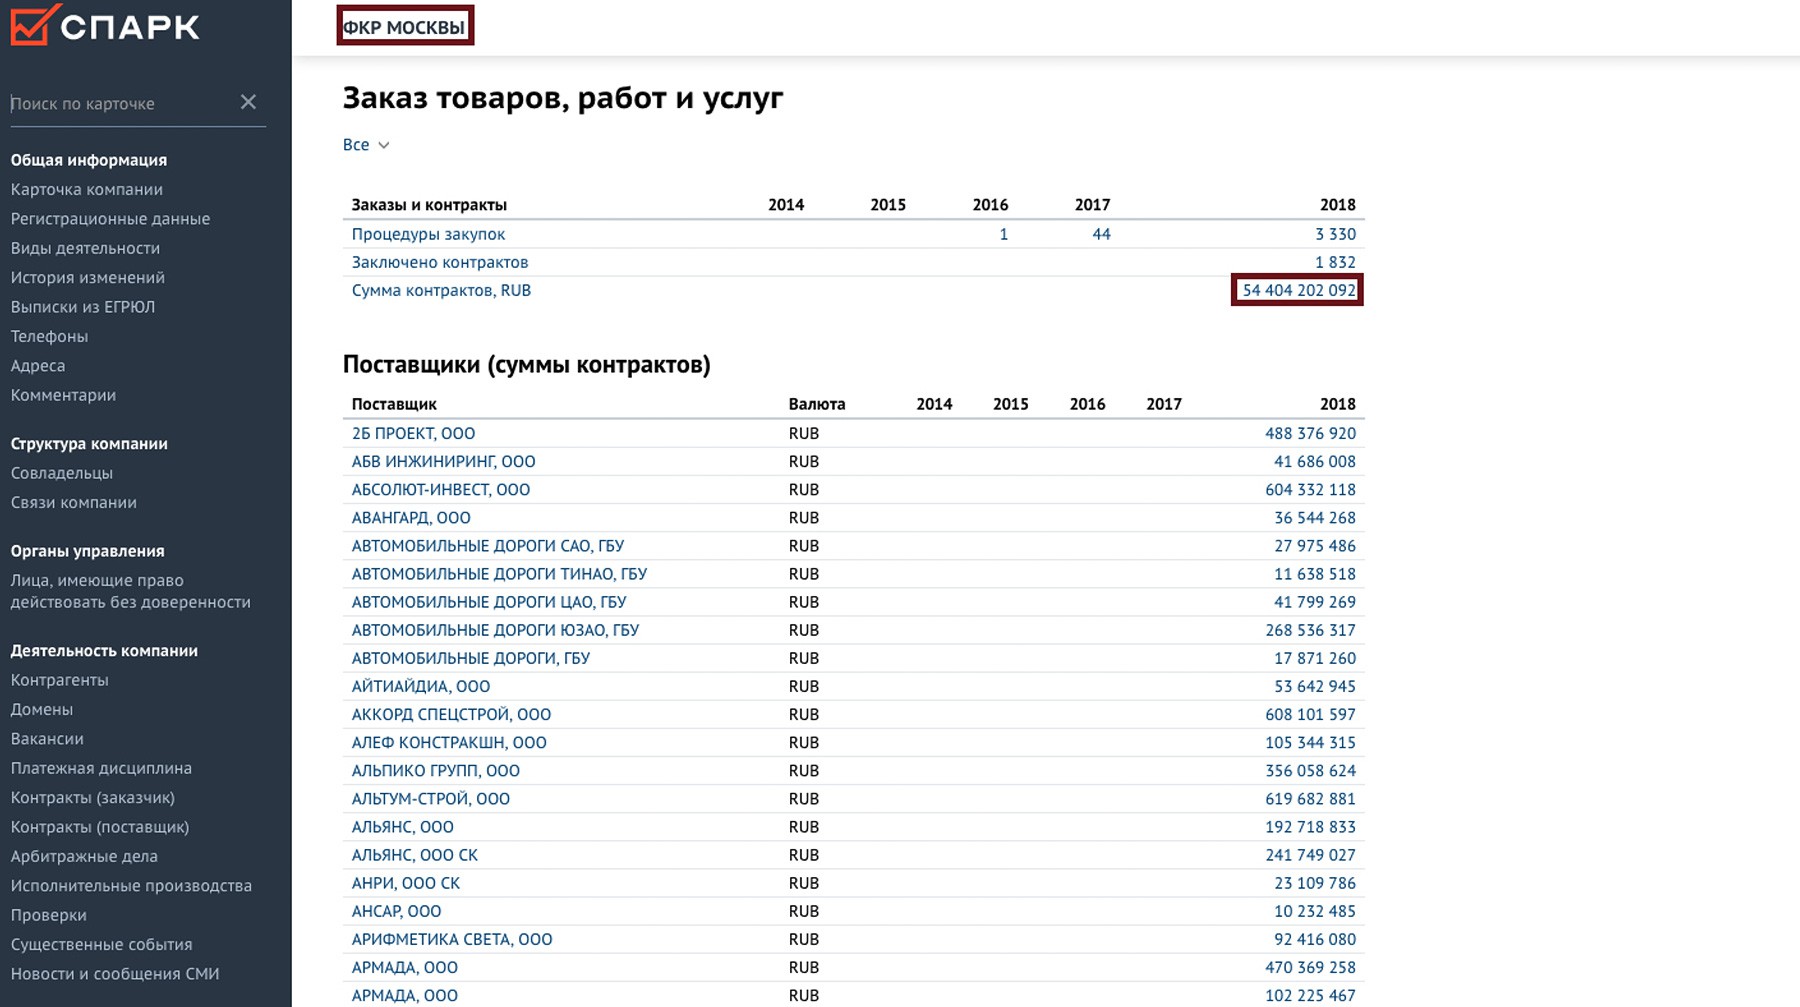Open АВТОМОБИЛЬНЫЕ ДОРОГИ ТИНАО, ГБУ
The width and height of the screenshot is (1800, 1007).
tap(499, 574)
